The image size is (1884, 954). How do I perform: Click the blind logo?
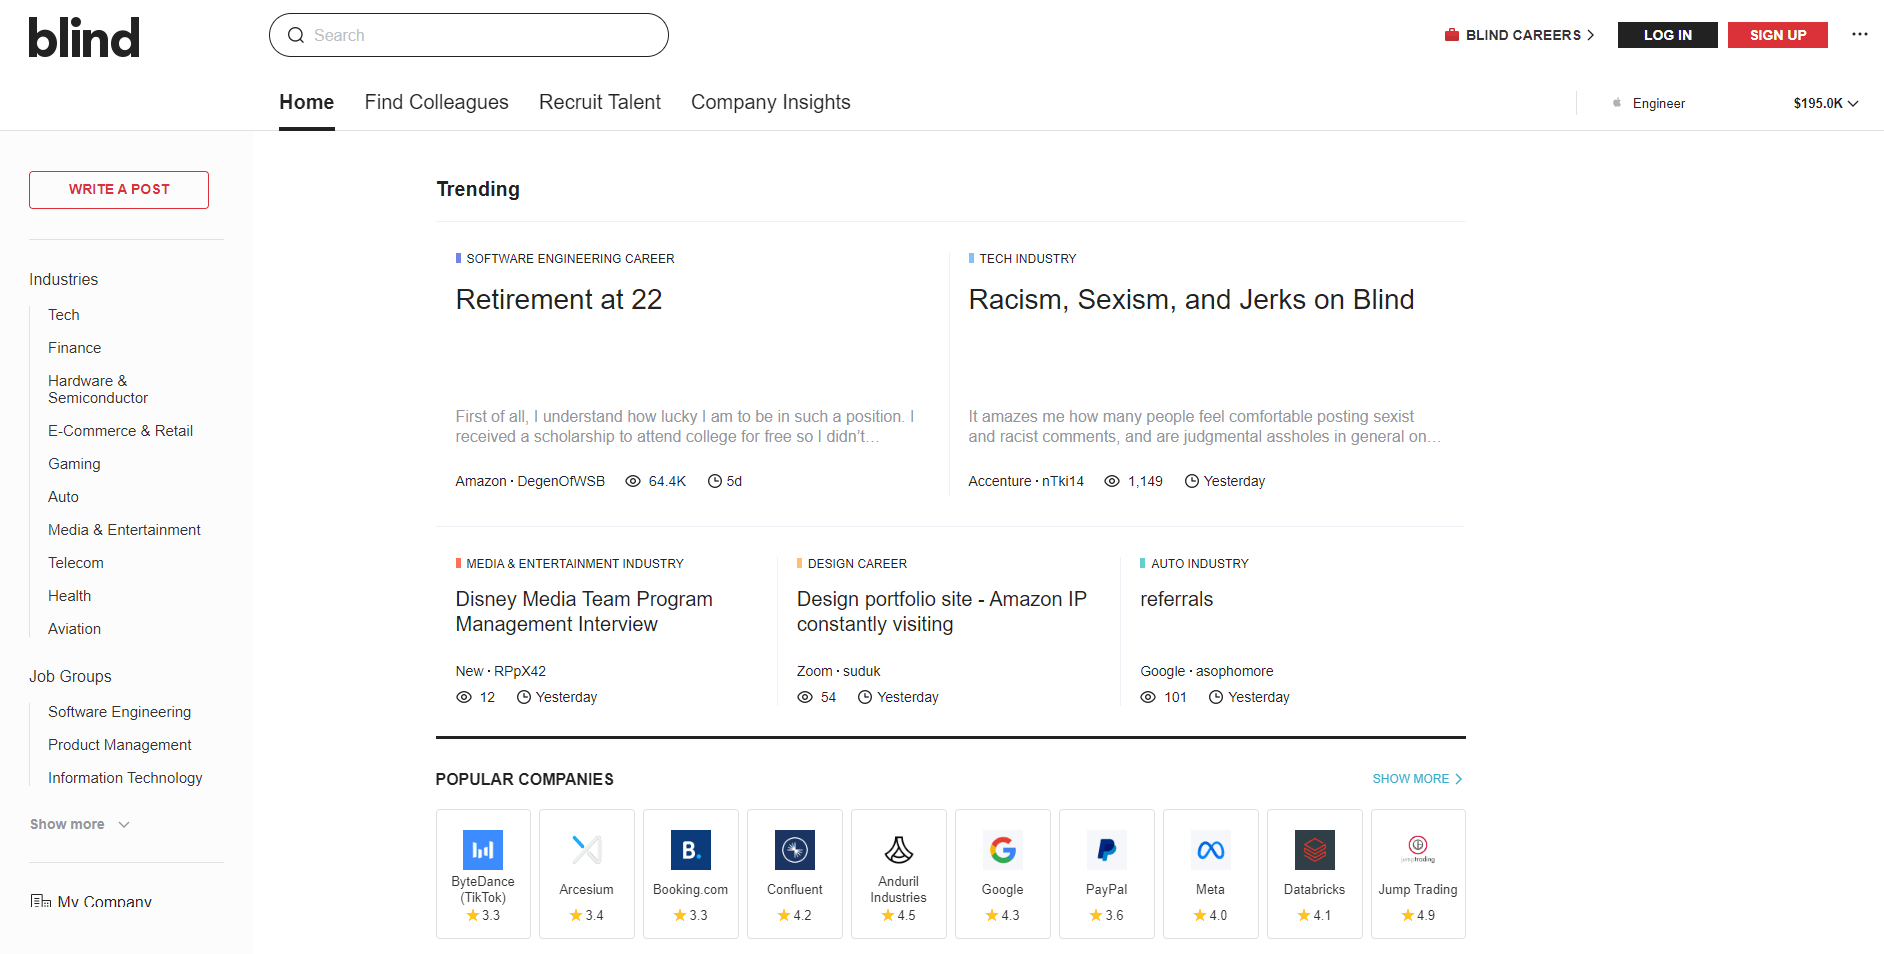tap(84, 37)
